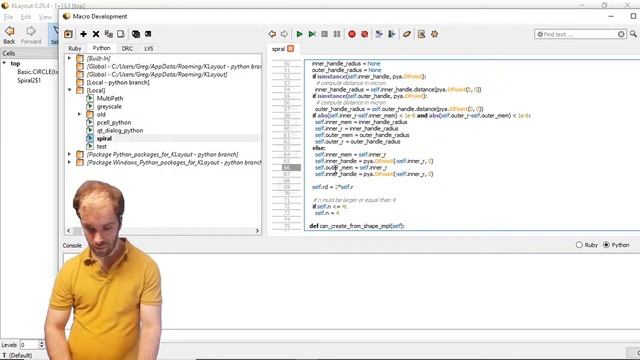
Task: Collapse the [Local] folder
Action: (x=69, y=90)
